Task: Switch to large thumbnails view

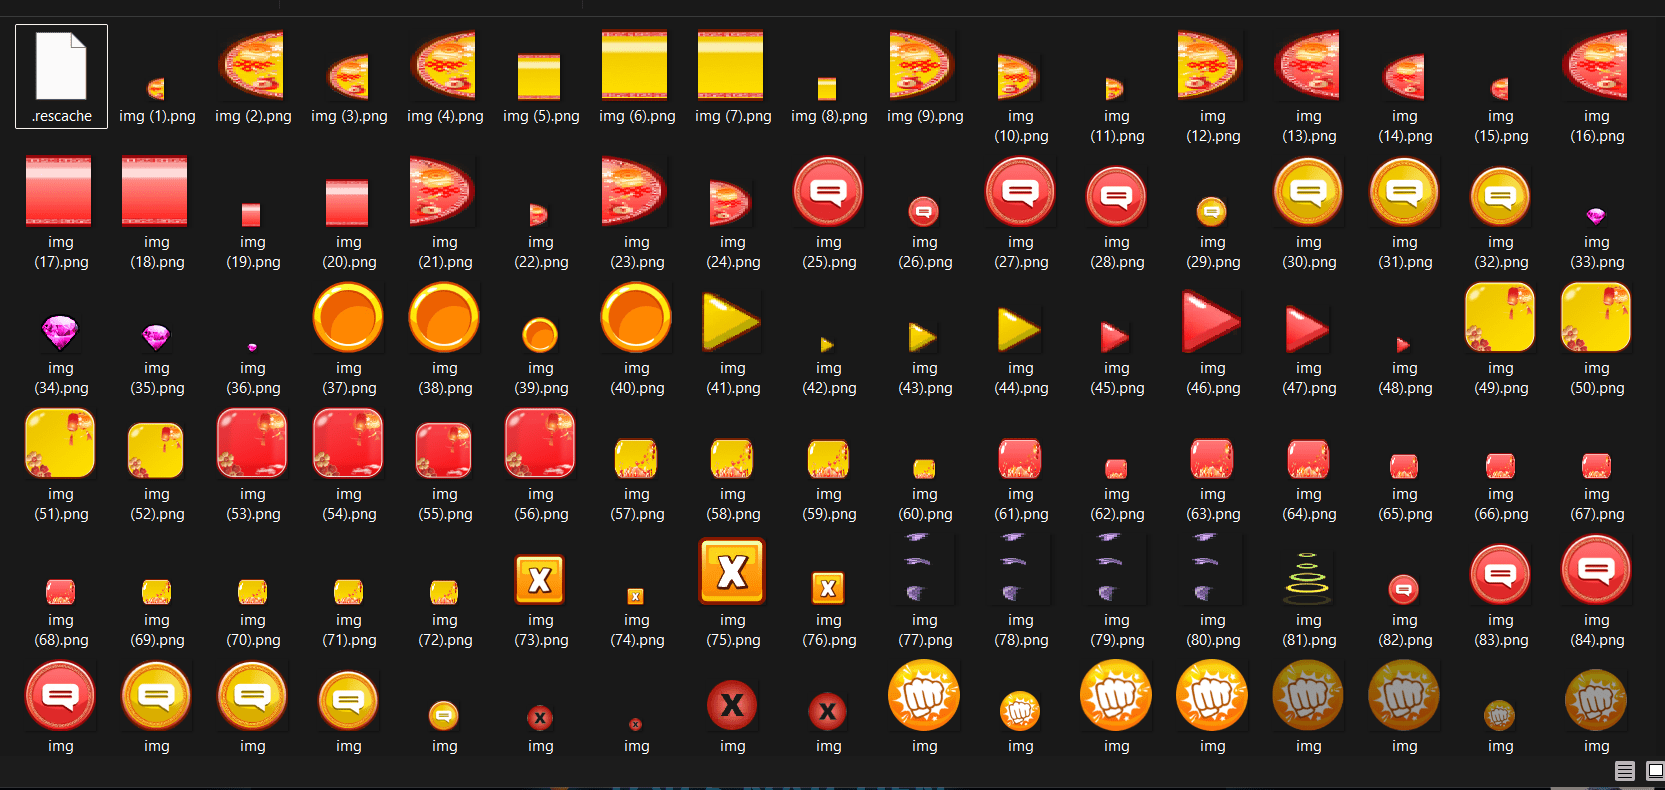Action: [1655, 771]
